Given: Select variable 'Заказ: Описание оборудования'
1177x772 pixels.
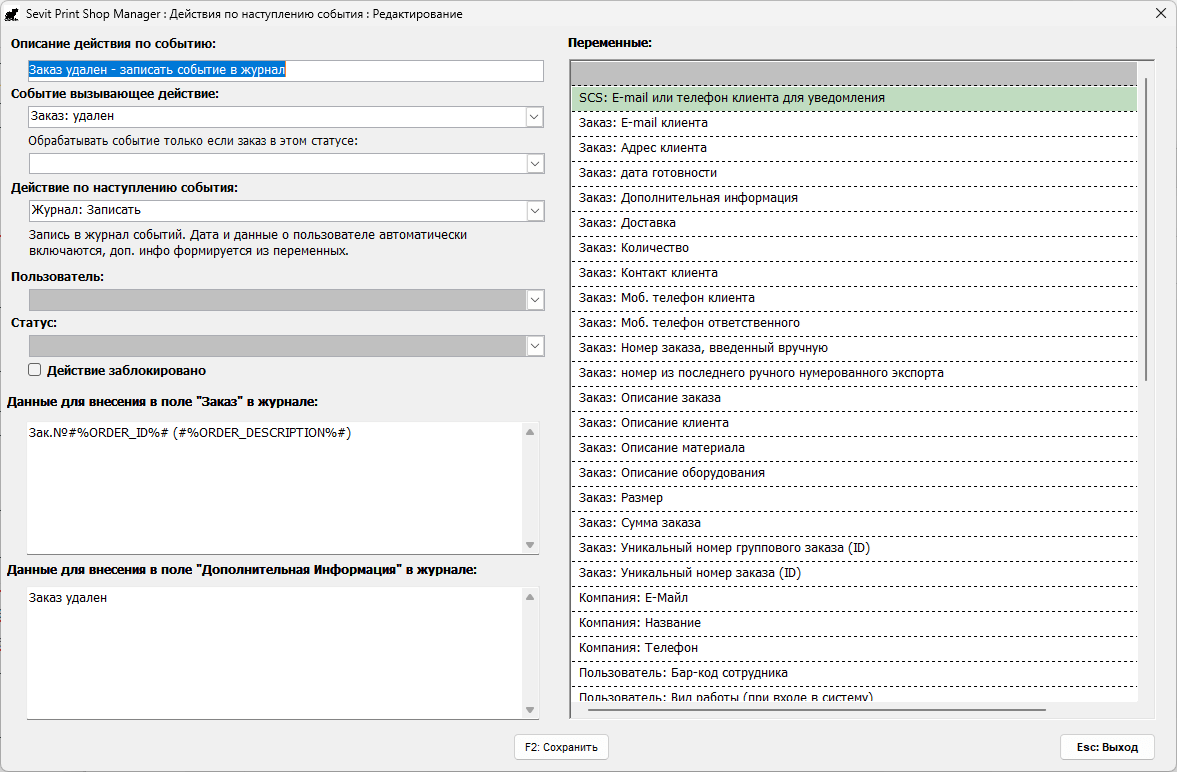Looking at the screenshot, I should (854, 473).
